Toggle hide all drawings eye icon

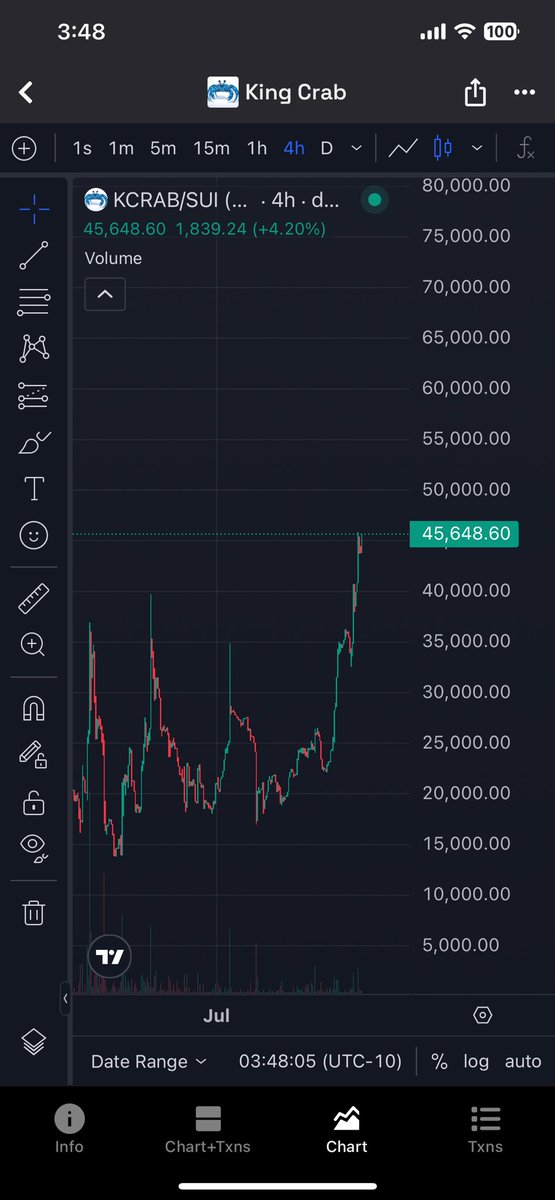click(34, 848)
